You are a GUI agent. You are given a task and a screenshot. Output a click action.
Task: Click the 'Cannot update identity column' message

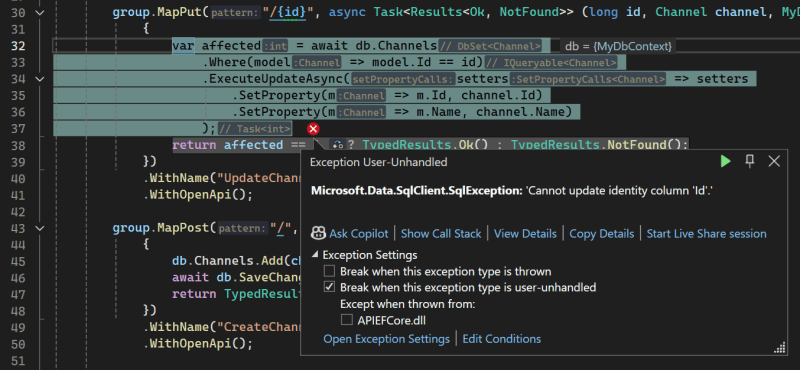tap(619, 191)
